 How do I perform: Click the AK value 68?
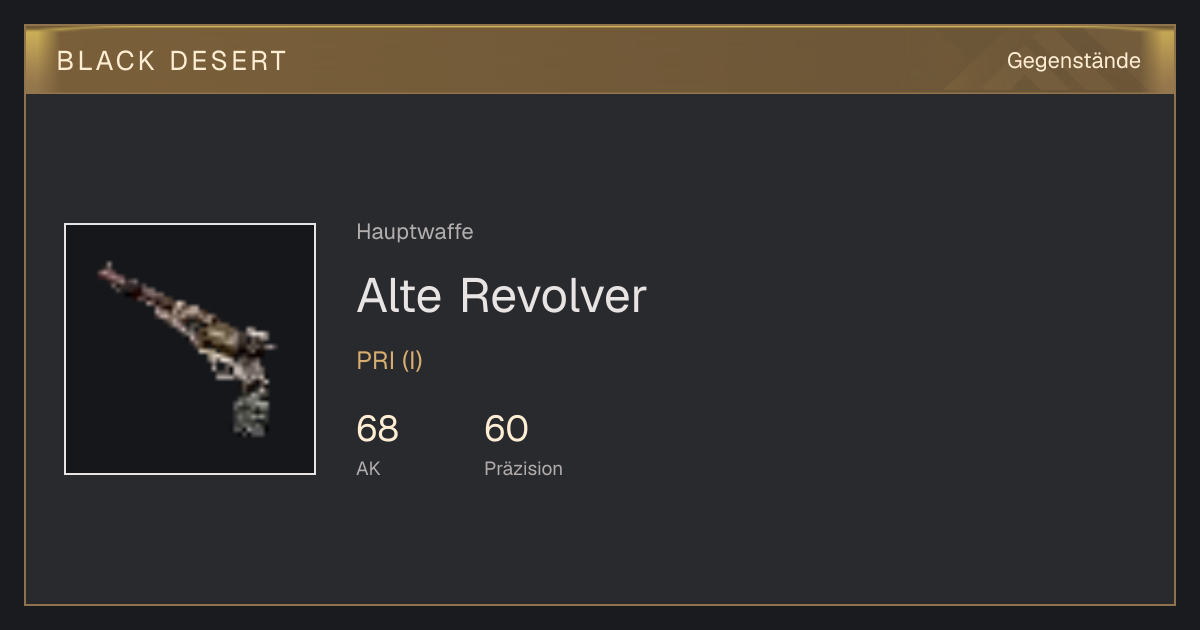pyautogui.click(x=377, y=429)
